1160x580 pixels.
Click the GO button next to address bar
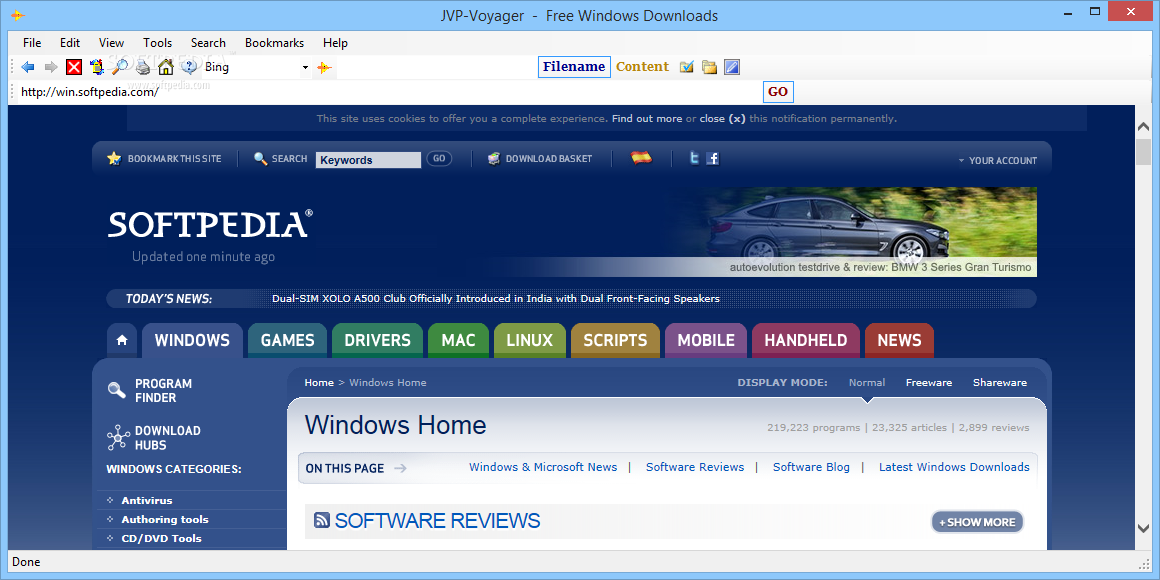[x=778, y=92]
